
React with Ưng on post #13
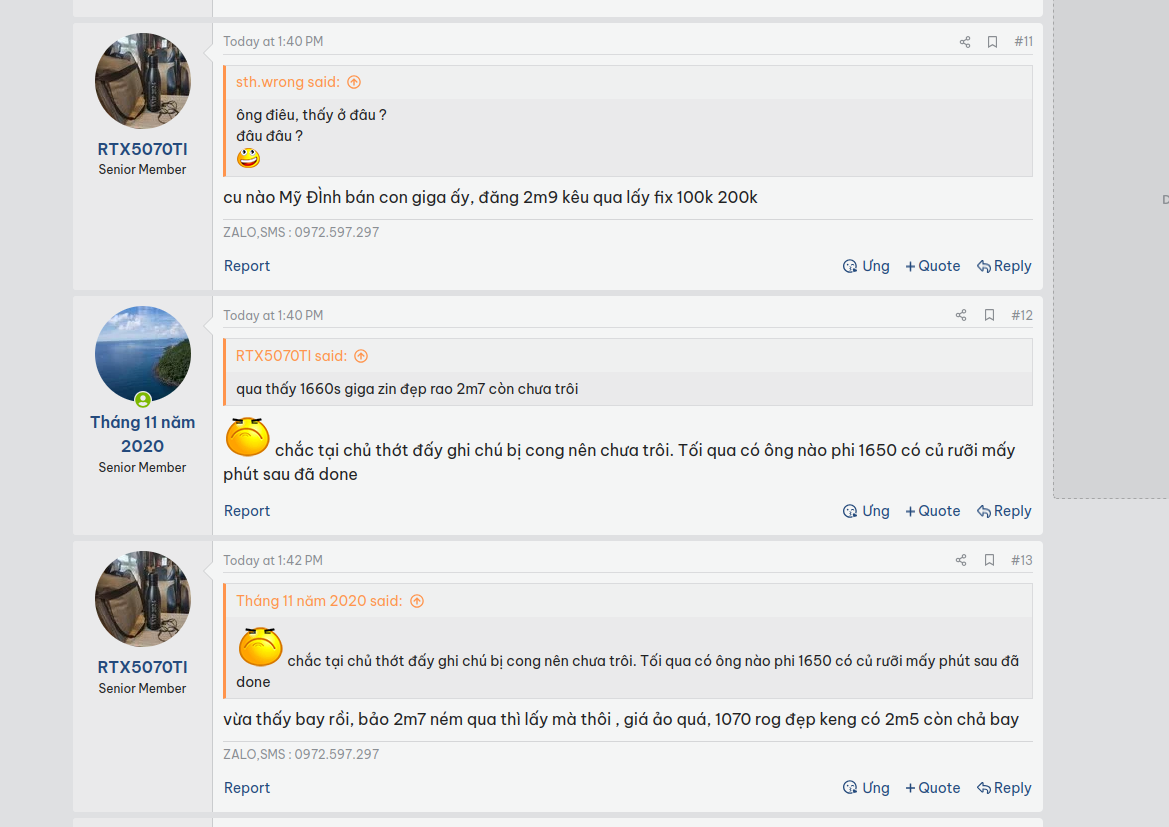click(866, 788)
